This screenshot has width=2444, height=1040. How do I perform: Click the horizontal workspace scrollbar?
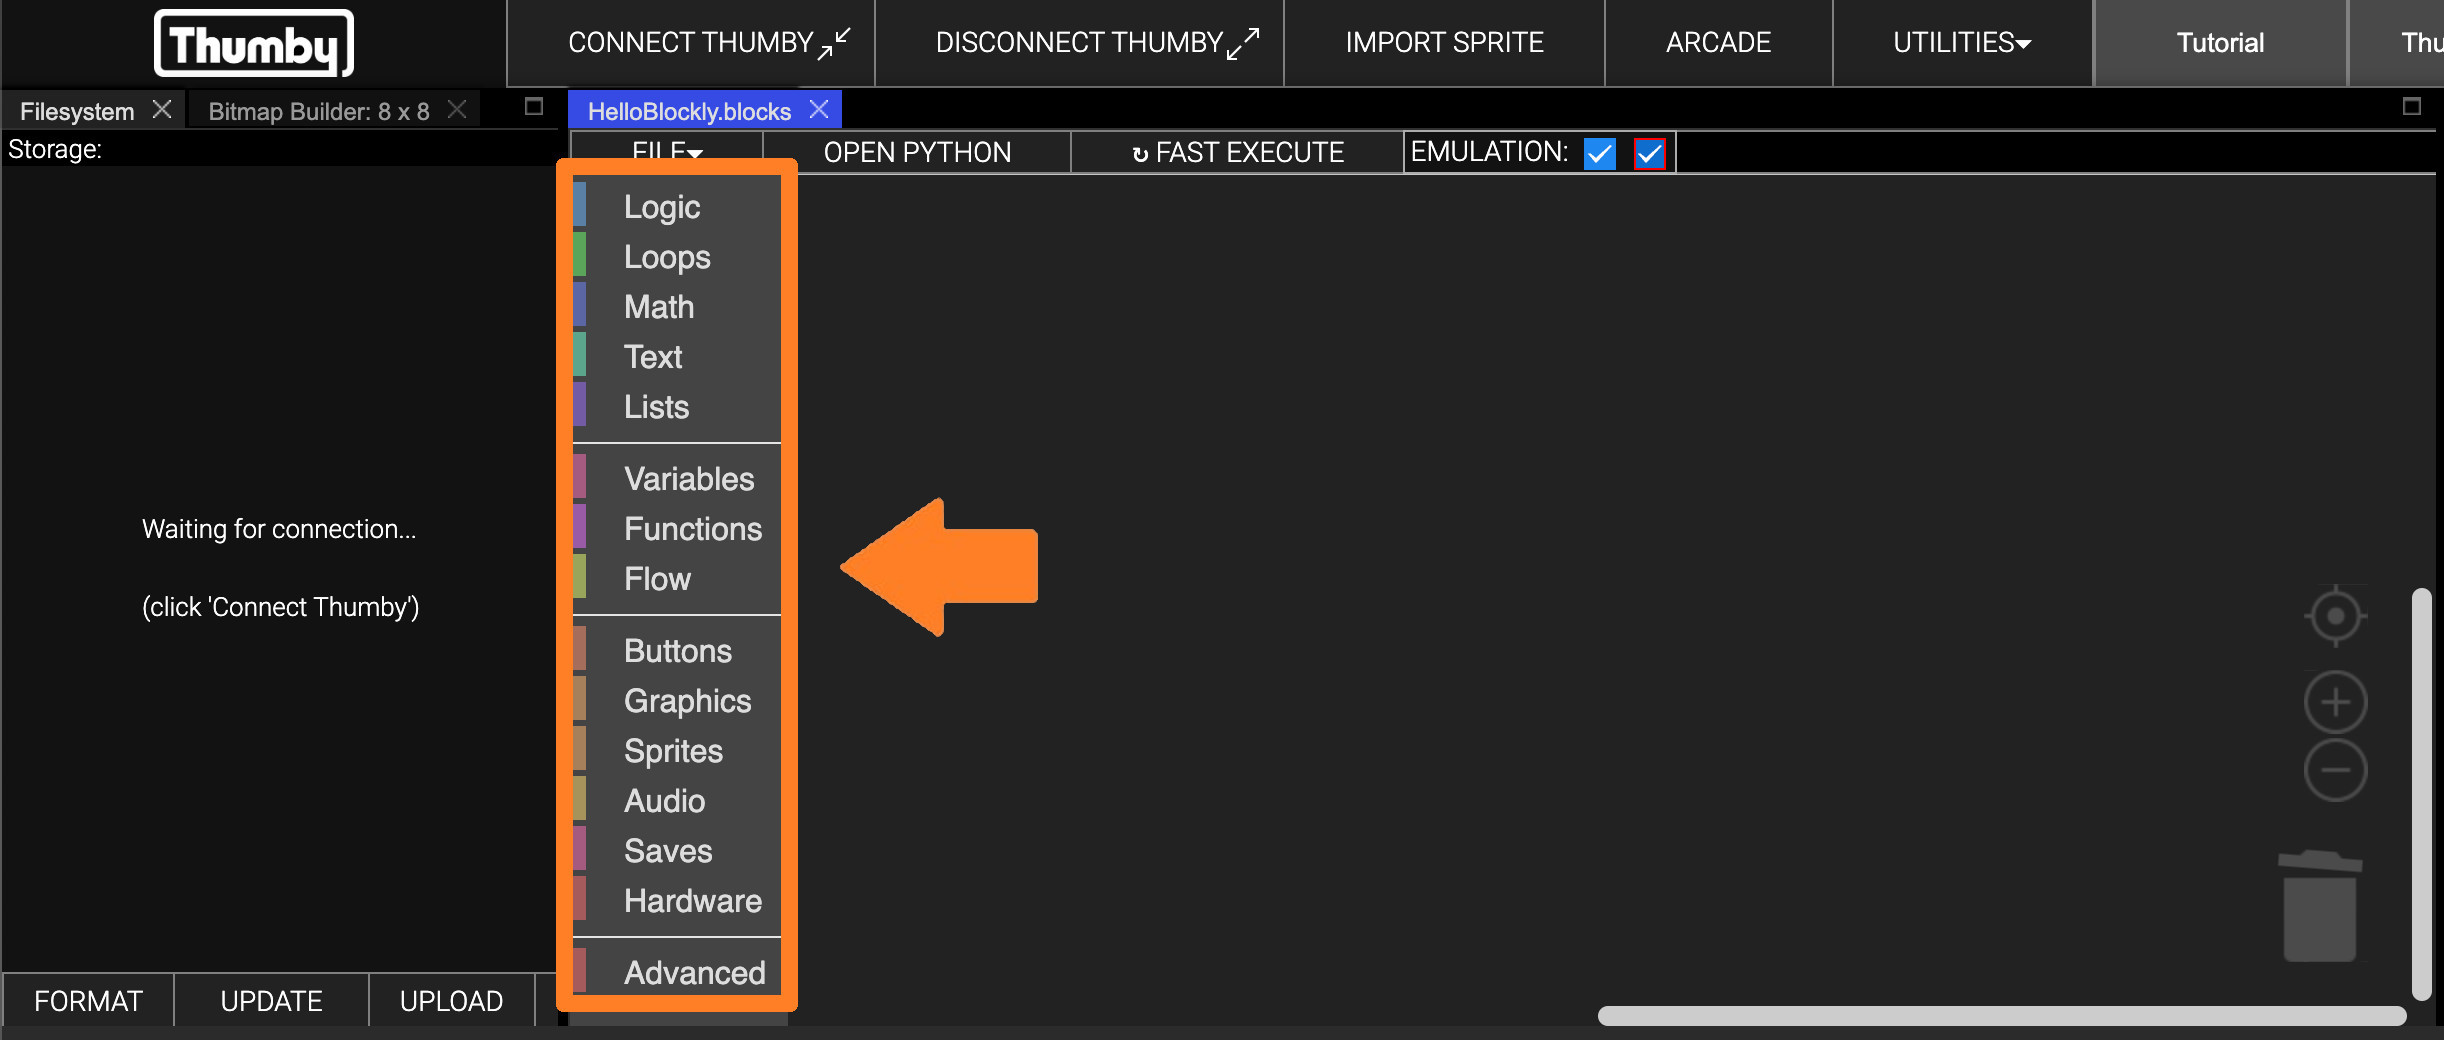[2000, 1016]
